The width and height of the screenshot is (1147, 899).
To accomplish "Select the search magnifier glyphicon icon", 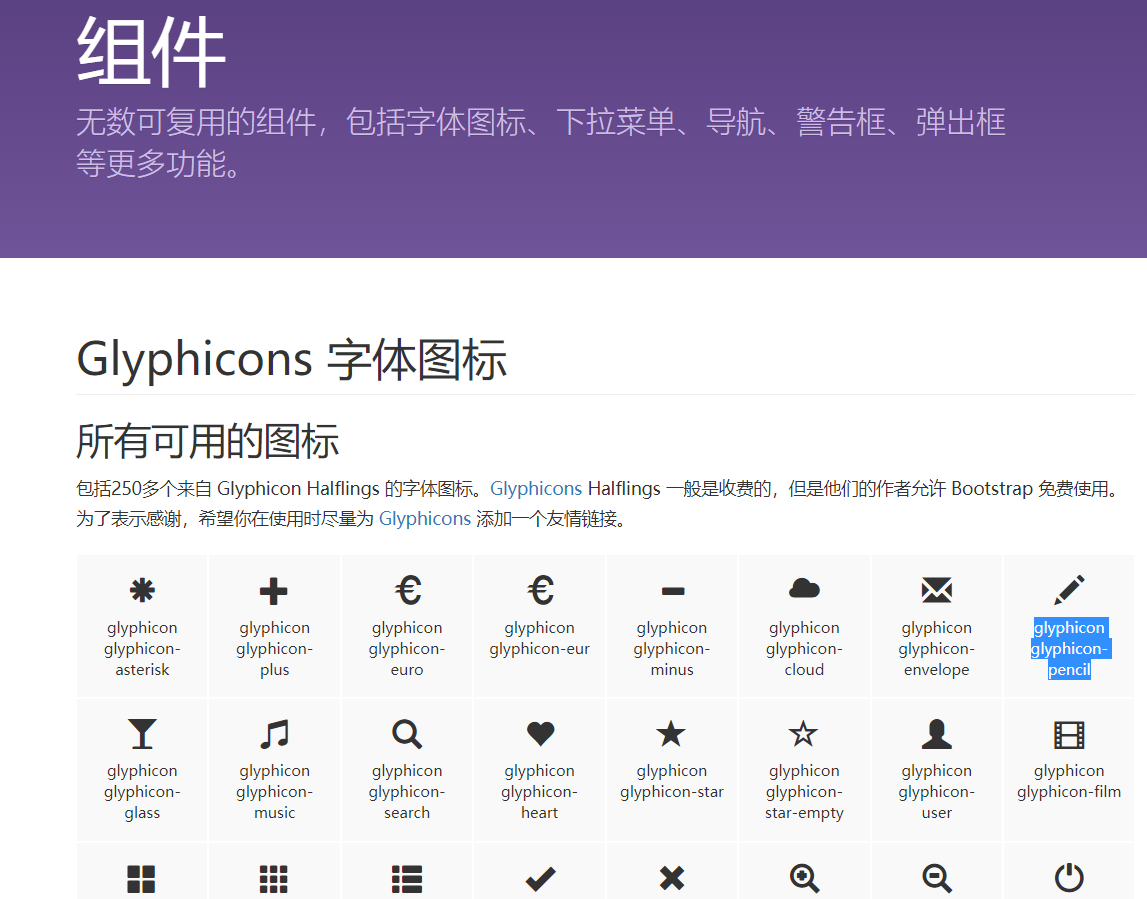I will point(407,734).
